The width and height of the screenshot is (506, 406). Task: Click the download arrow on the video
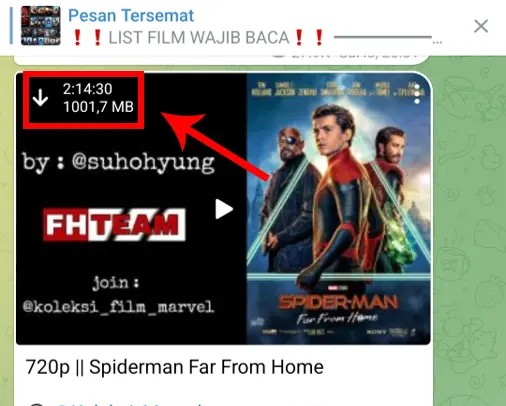point(40,98)
